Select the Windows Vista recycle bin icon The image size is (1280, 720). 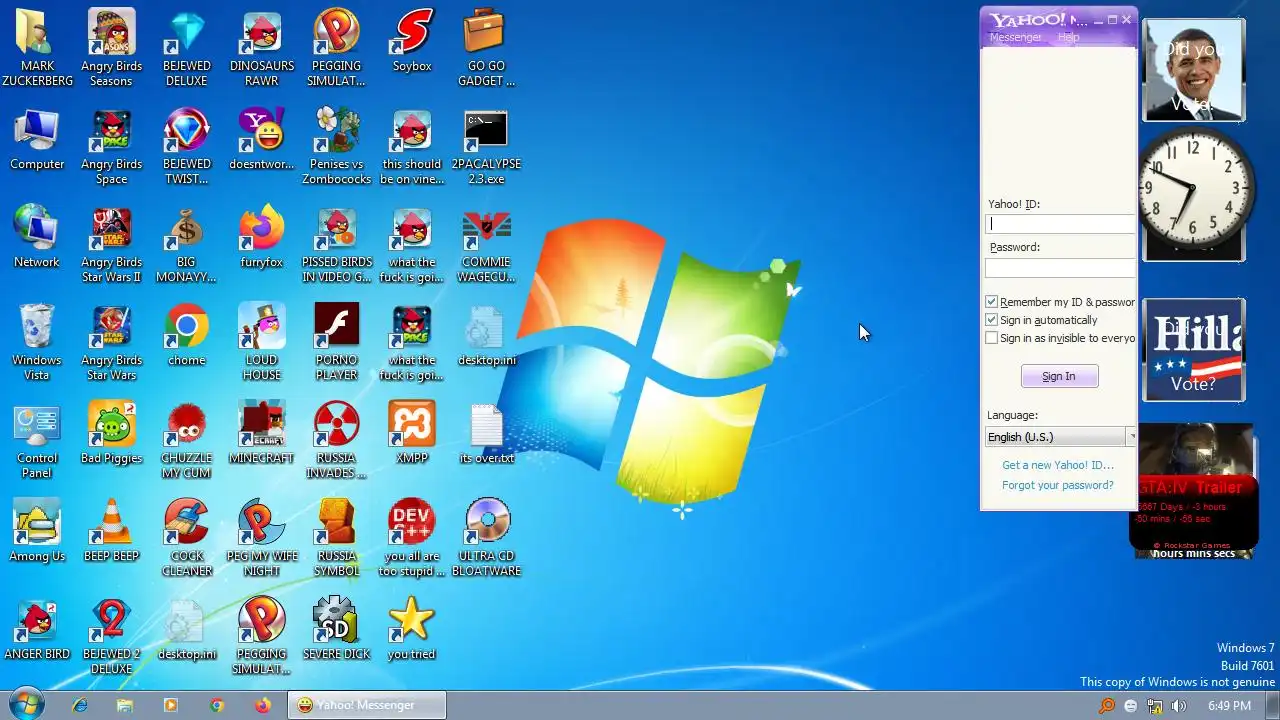37,342
